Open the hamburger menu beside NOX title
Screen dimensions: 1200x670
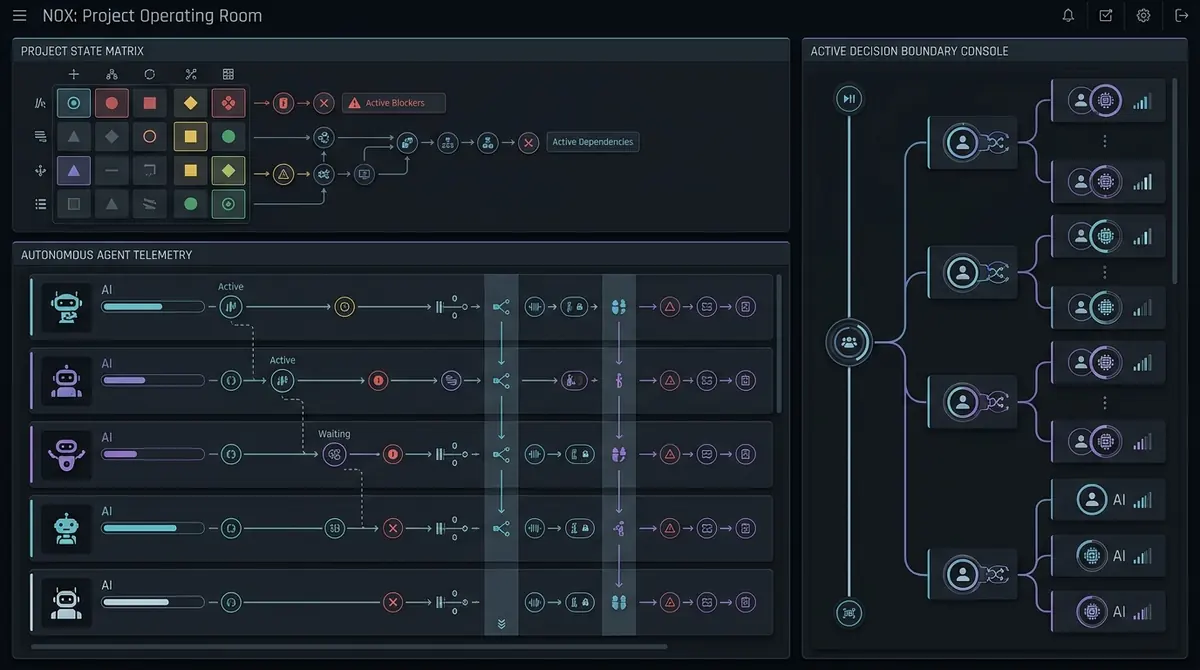pos(19,16)
